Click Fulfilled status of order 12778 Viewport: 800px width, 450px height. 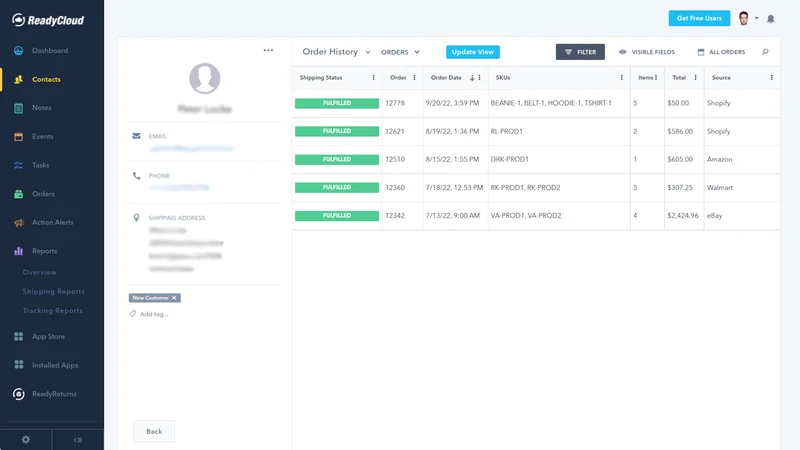pyautogui.click(x=337, y=103)
